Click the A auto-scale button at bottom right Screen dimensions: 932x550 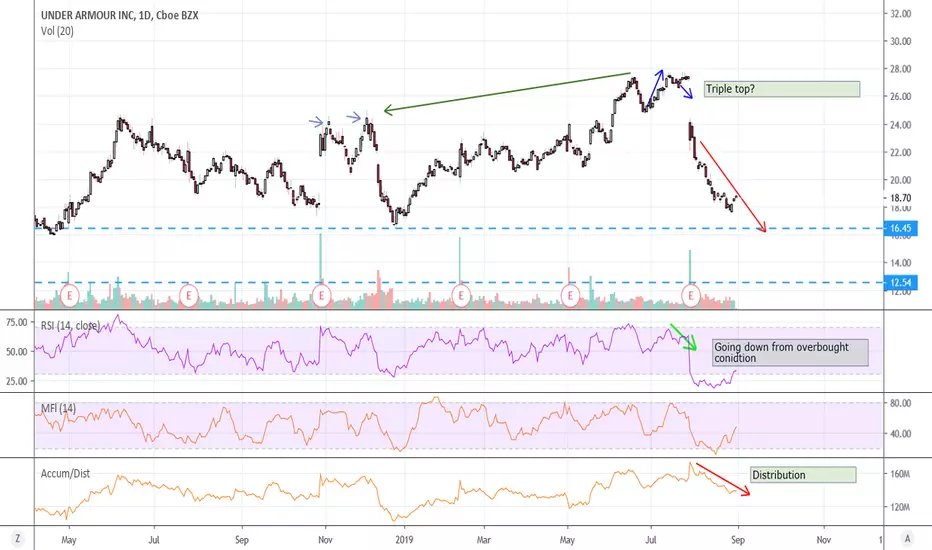[908, 539]
